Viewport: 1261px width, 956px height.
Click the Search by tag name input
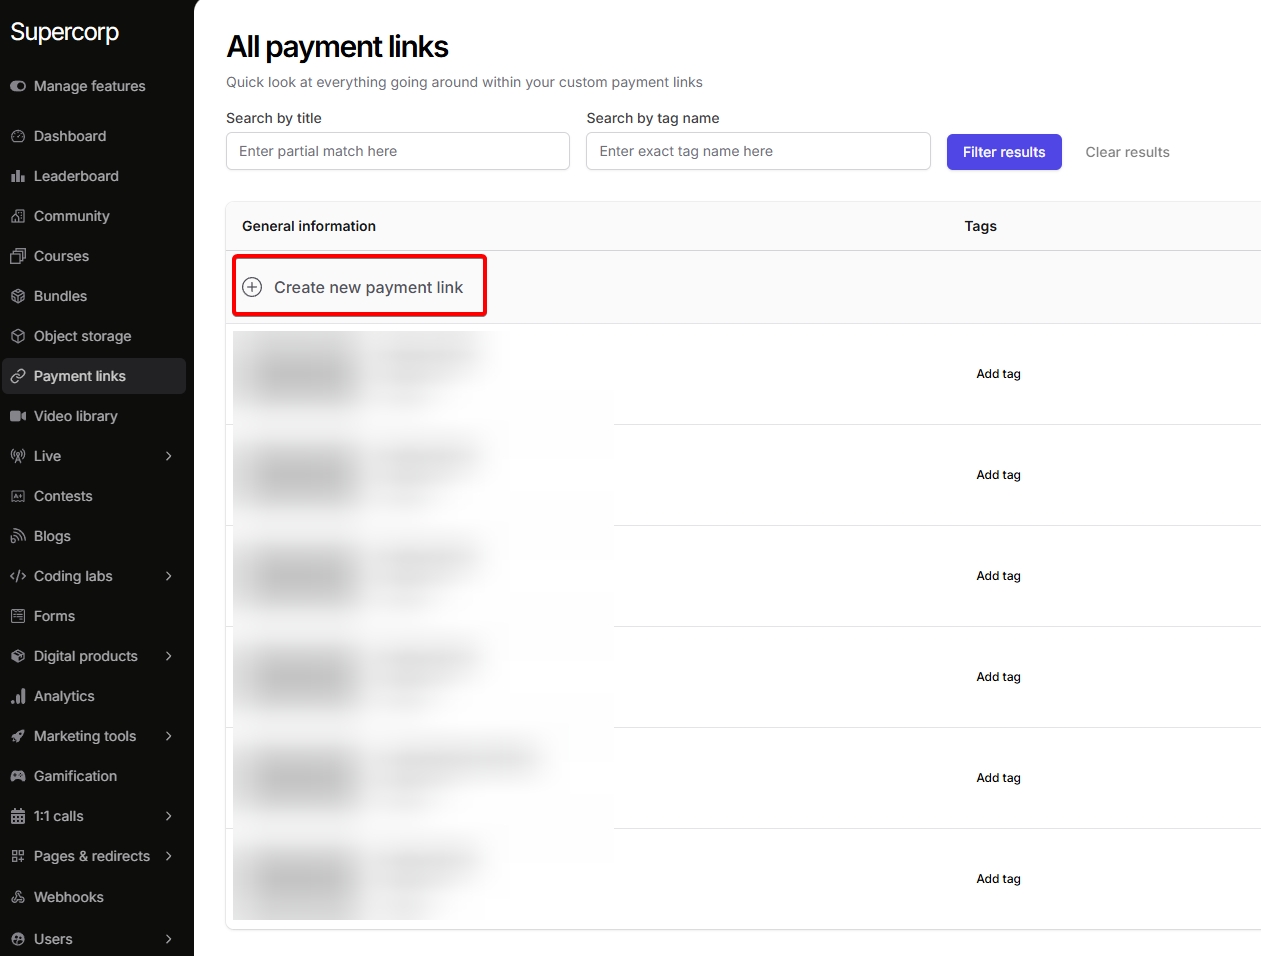tap(758, 151)
